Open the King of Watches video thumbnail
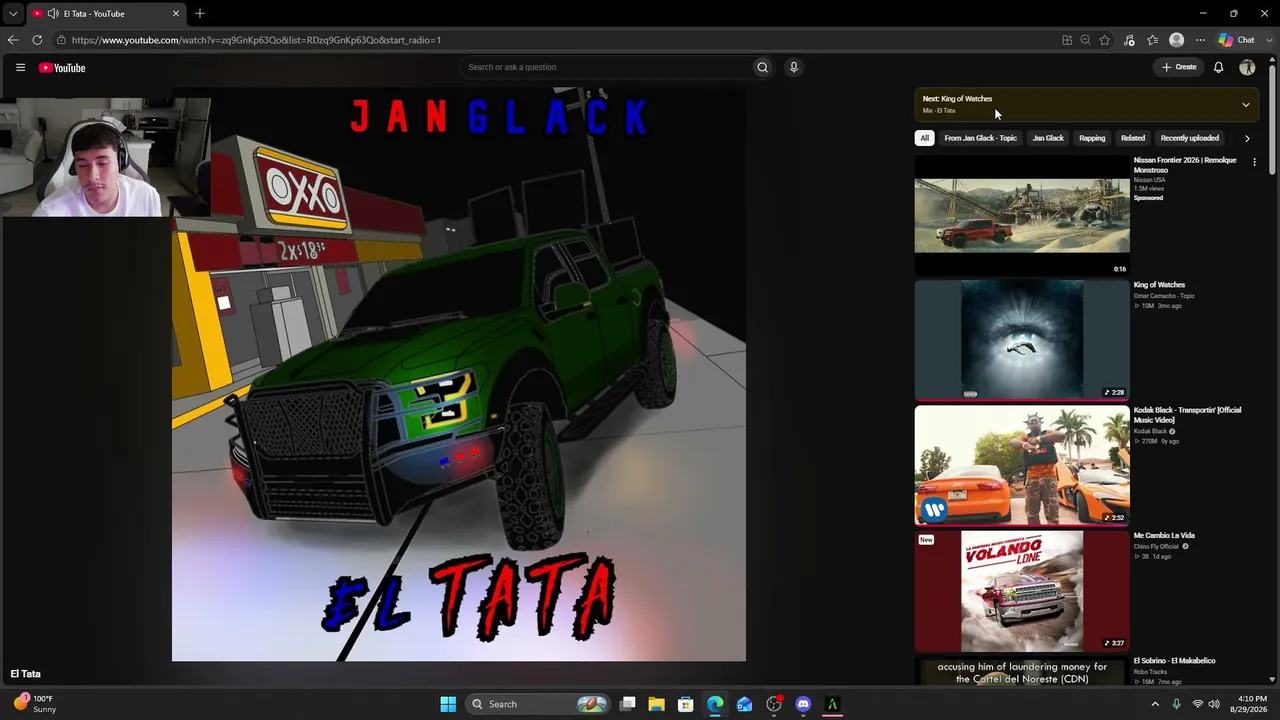Viewport: 1280px width, 720px height. (x=1022, y=340)
